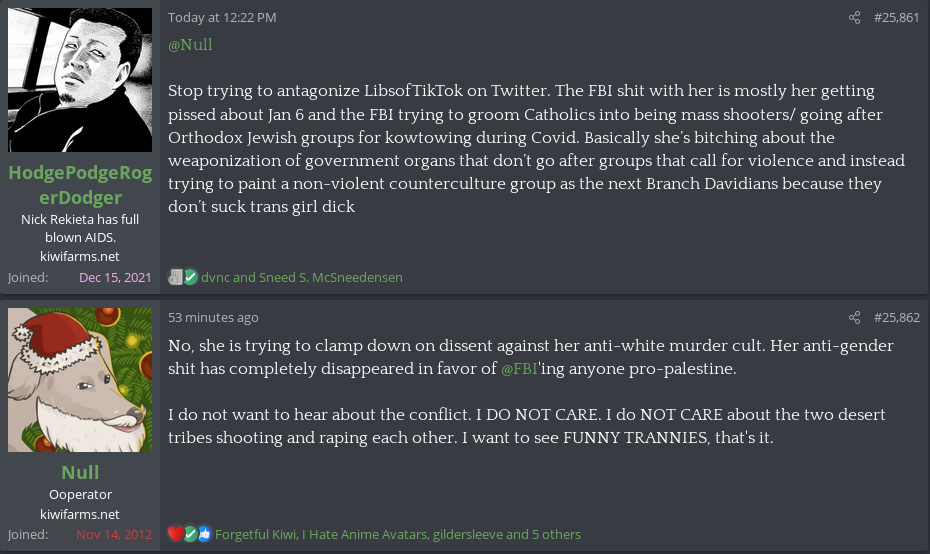Viewport: 930px width, 554px height.
Task: View reactions from dvnc and Sneed S. McSneedensen
Action: 302,277
